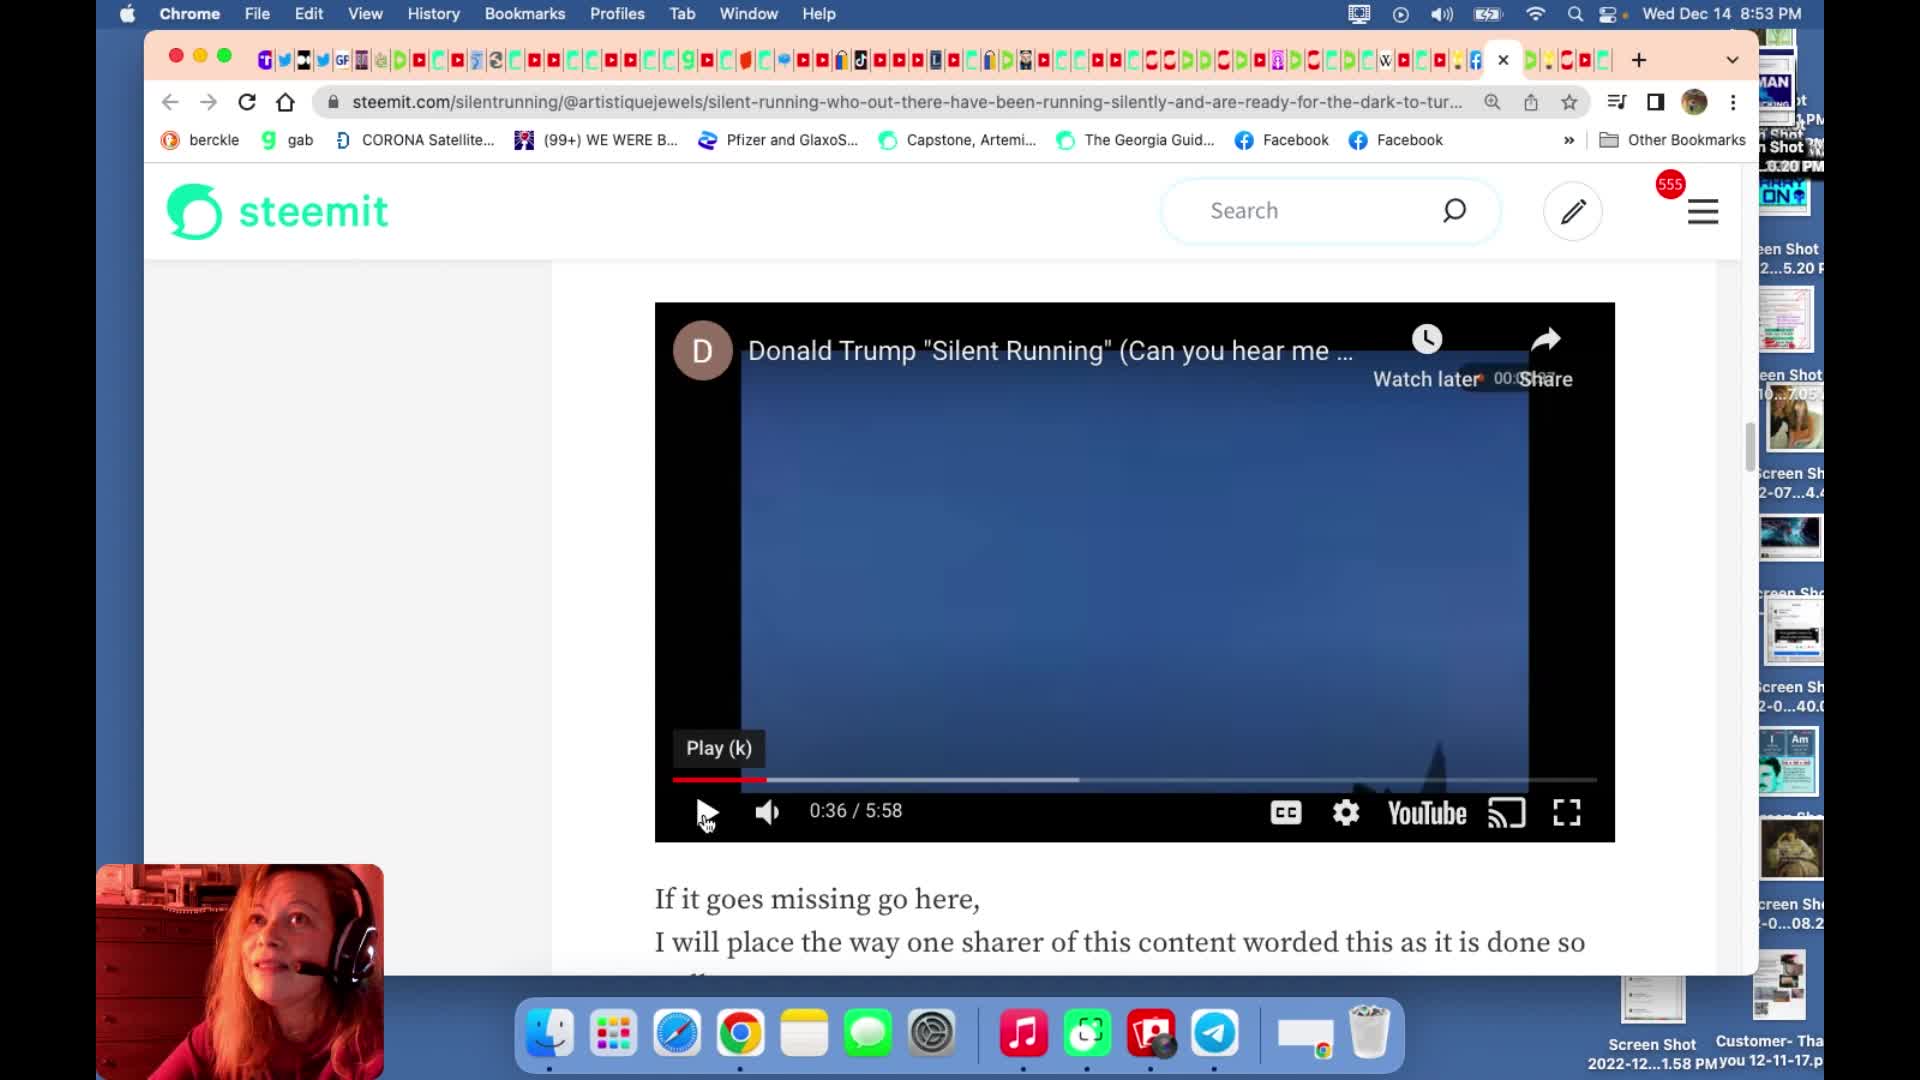Open Apple menu
Image resolution: width=1920 pixels, height=1080 pixels.
[x=127, y=14]
